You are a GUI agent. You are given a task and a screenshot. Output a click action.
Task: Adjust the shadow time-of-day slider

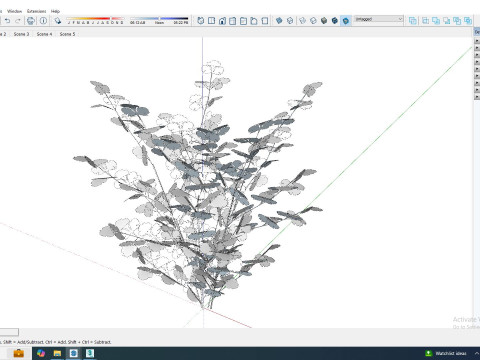[159, 19]
